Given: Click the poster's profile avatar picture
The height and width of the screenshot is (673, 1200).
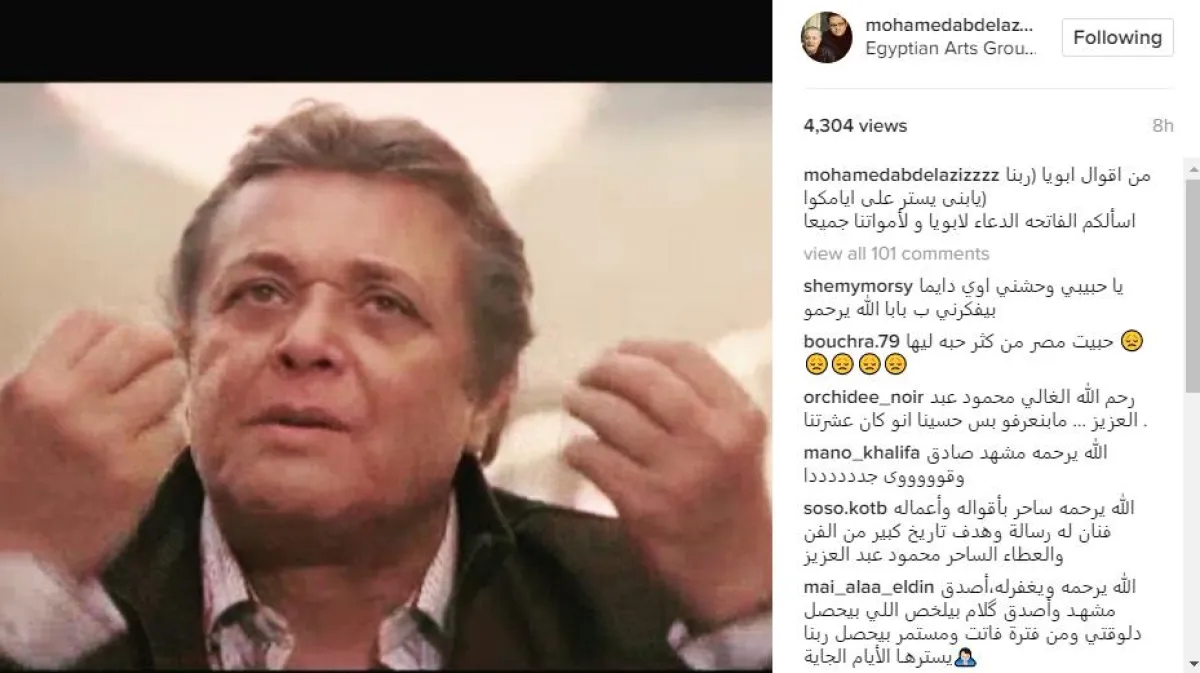Looking at the screenshot, I should click(x=826, y=38).
